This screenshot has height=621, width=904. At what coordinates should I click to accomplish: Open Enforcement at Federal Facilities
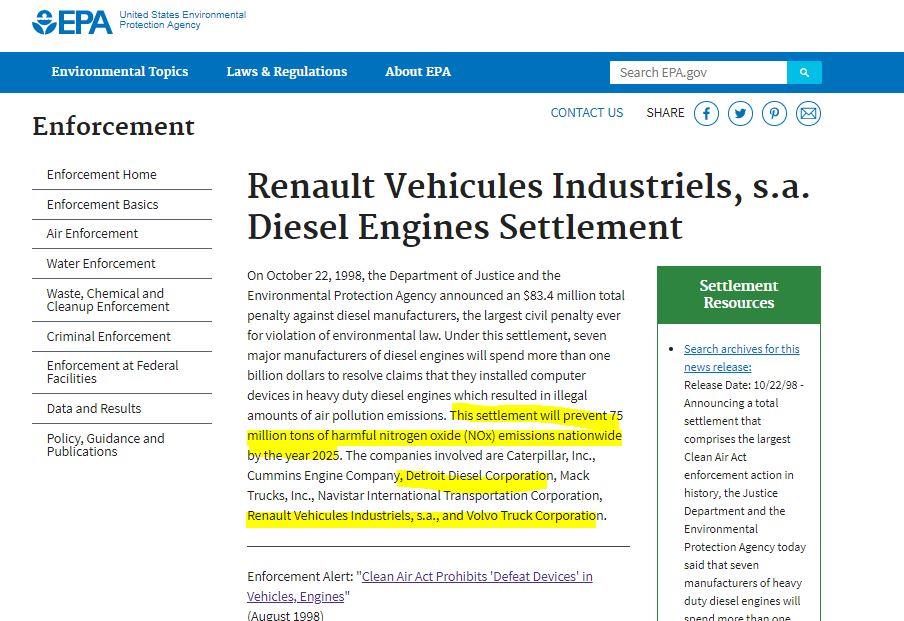[x=112, y=372]
